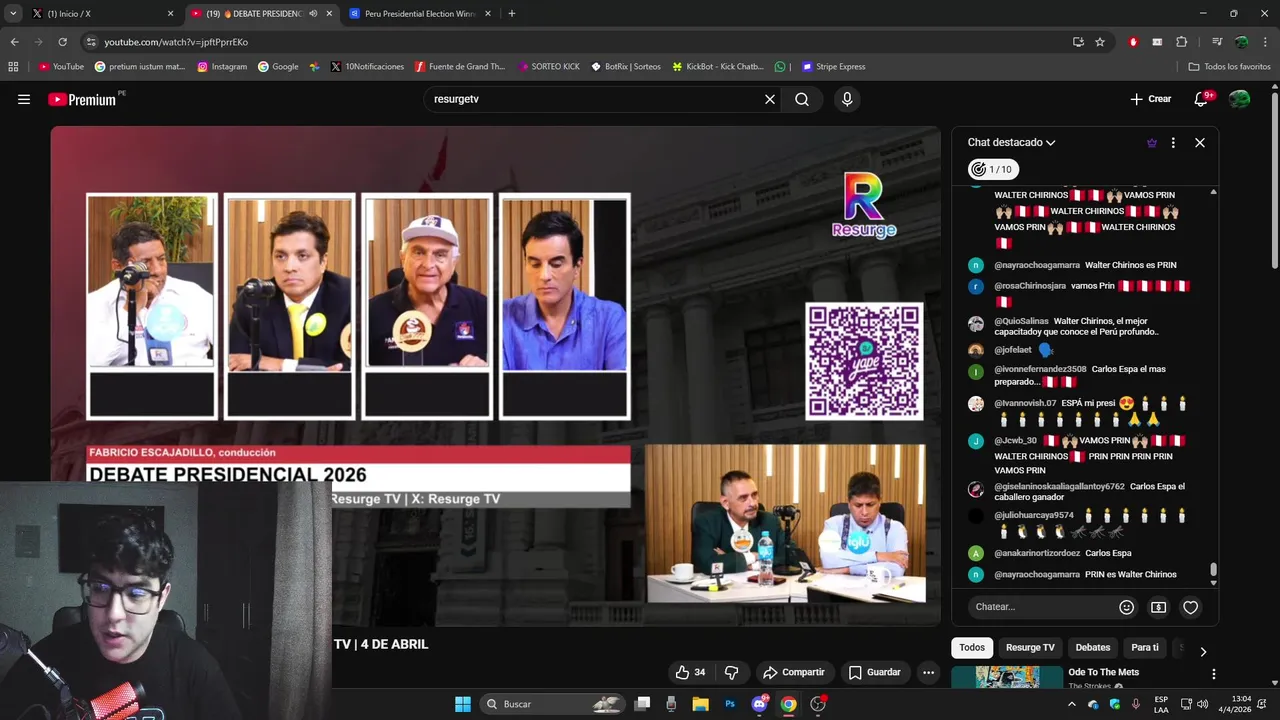Open the SORTEO KICK bookmark
The width and height of the screenshot is (1280, 720).
[x=549, y=67]
